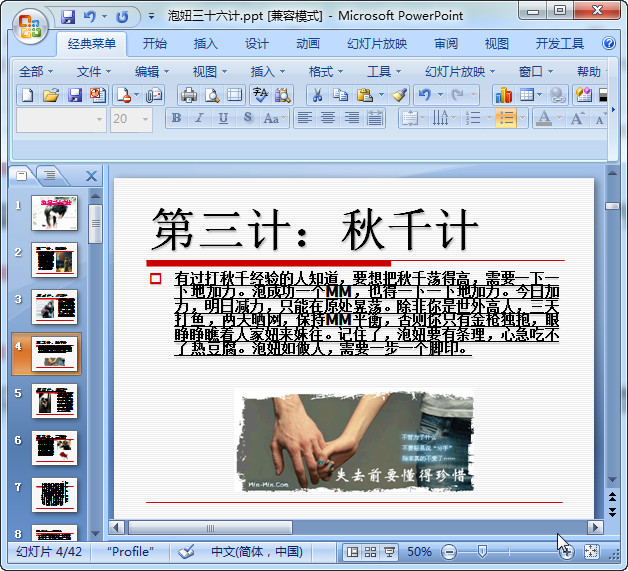Close the slides thumbnail pane
628x571 pixels.
point(91,176)
